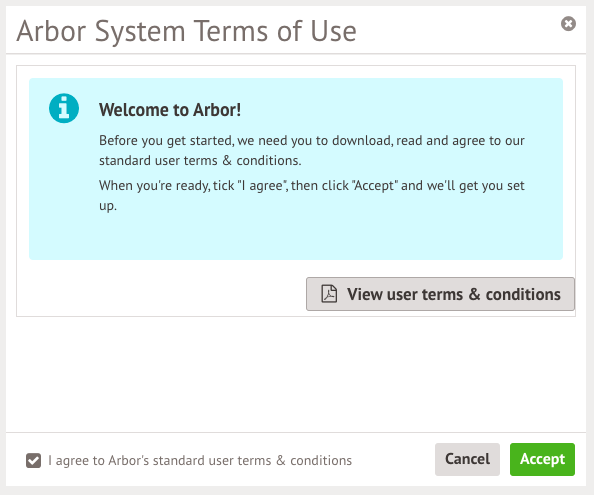Click footer space between agree label and Cancel
This screenshot has height=495, width=594.
click(x=393, y=460)
